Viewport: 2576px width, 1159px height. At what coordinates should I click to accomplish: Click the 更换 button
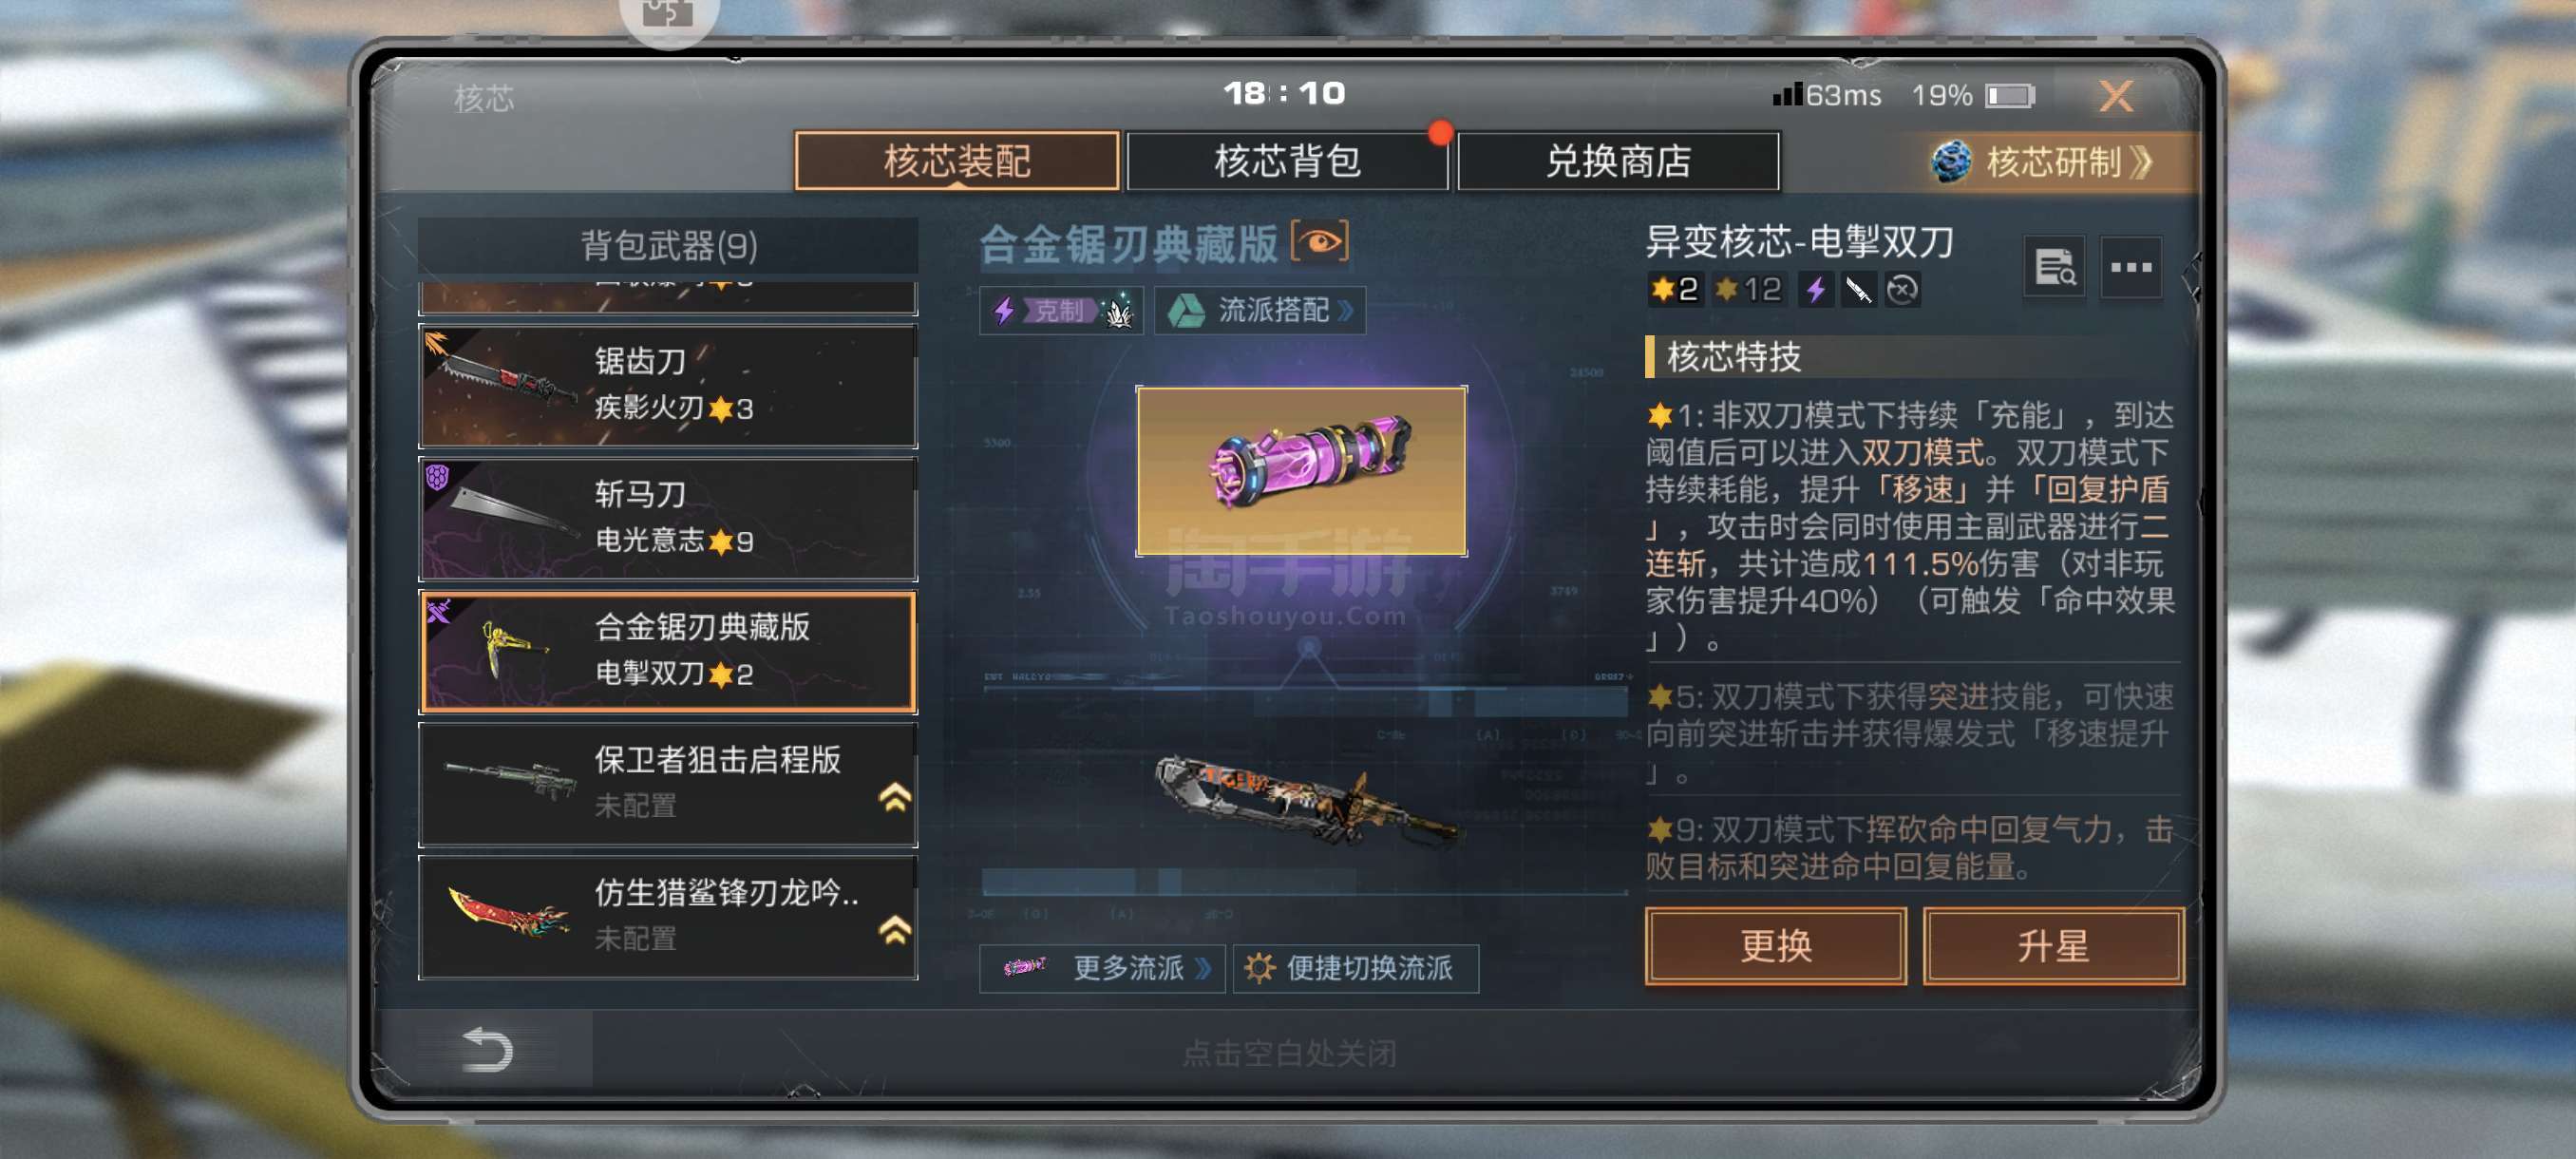pyautogui.click(x=1775, y=945)
